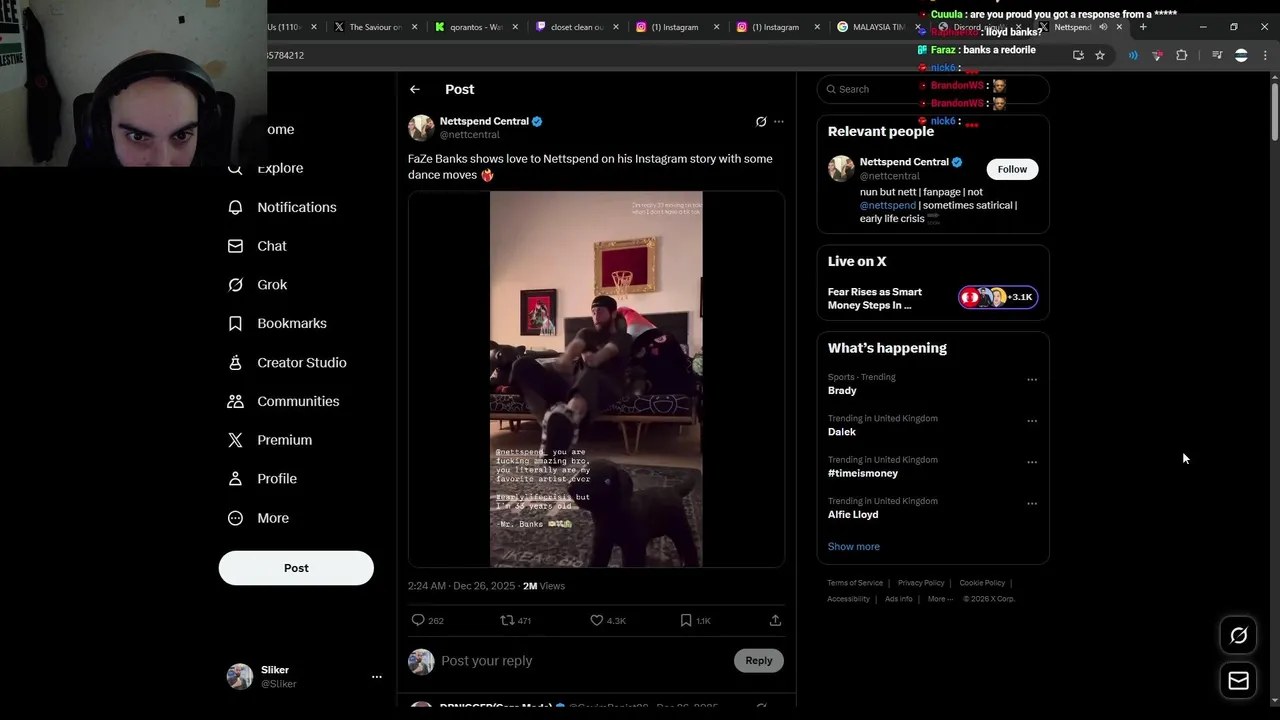Bookmark this page with star icon
The height and width of the screenshot is (720, 1280).
pos(1100,55)
